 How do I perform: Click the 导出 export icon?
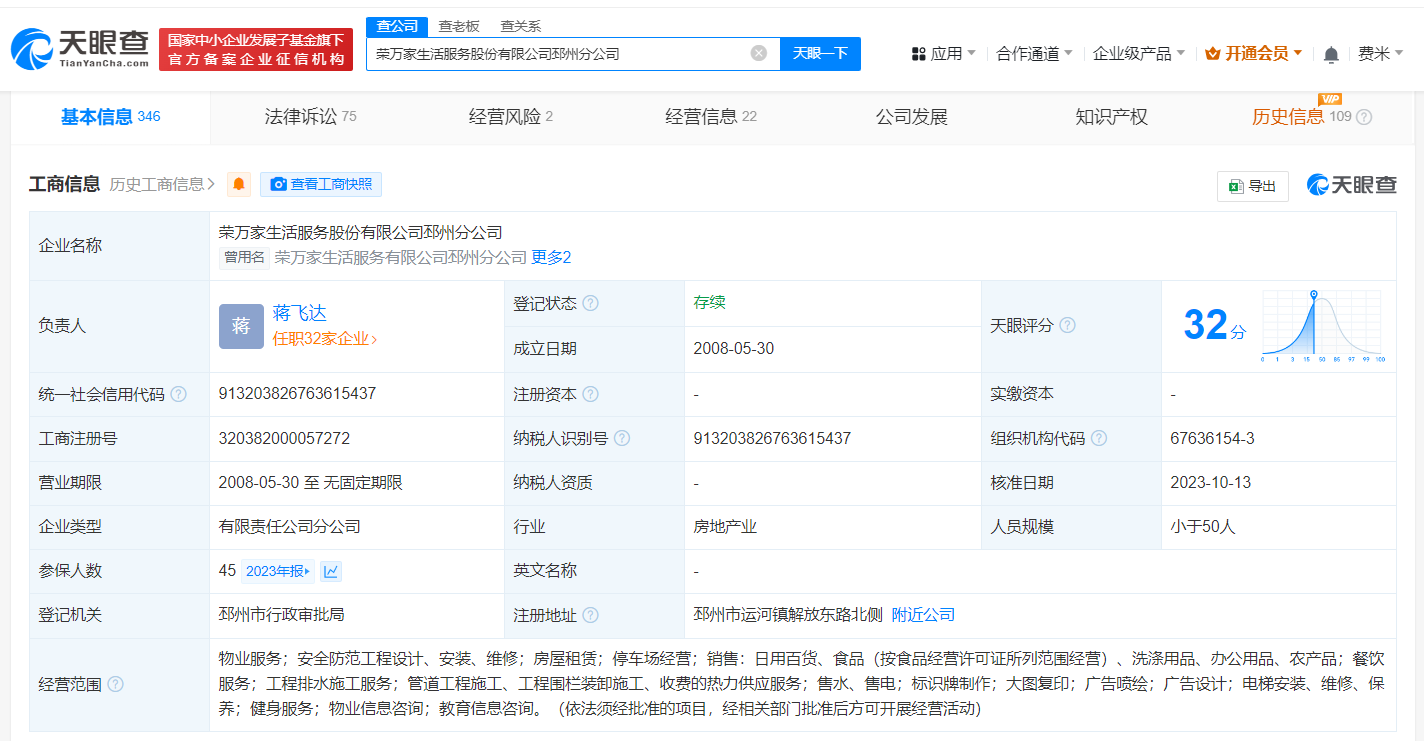(1252, 186)
